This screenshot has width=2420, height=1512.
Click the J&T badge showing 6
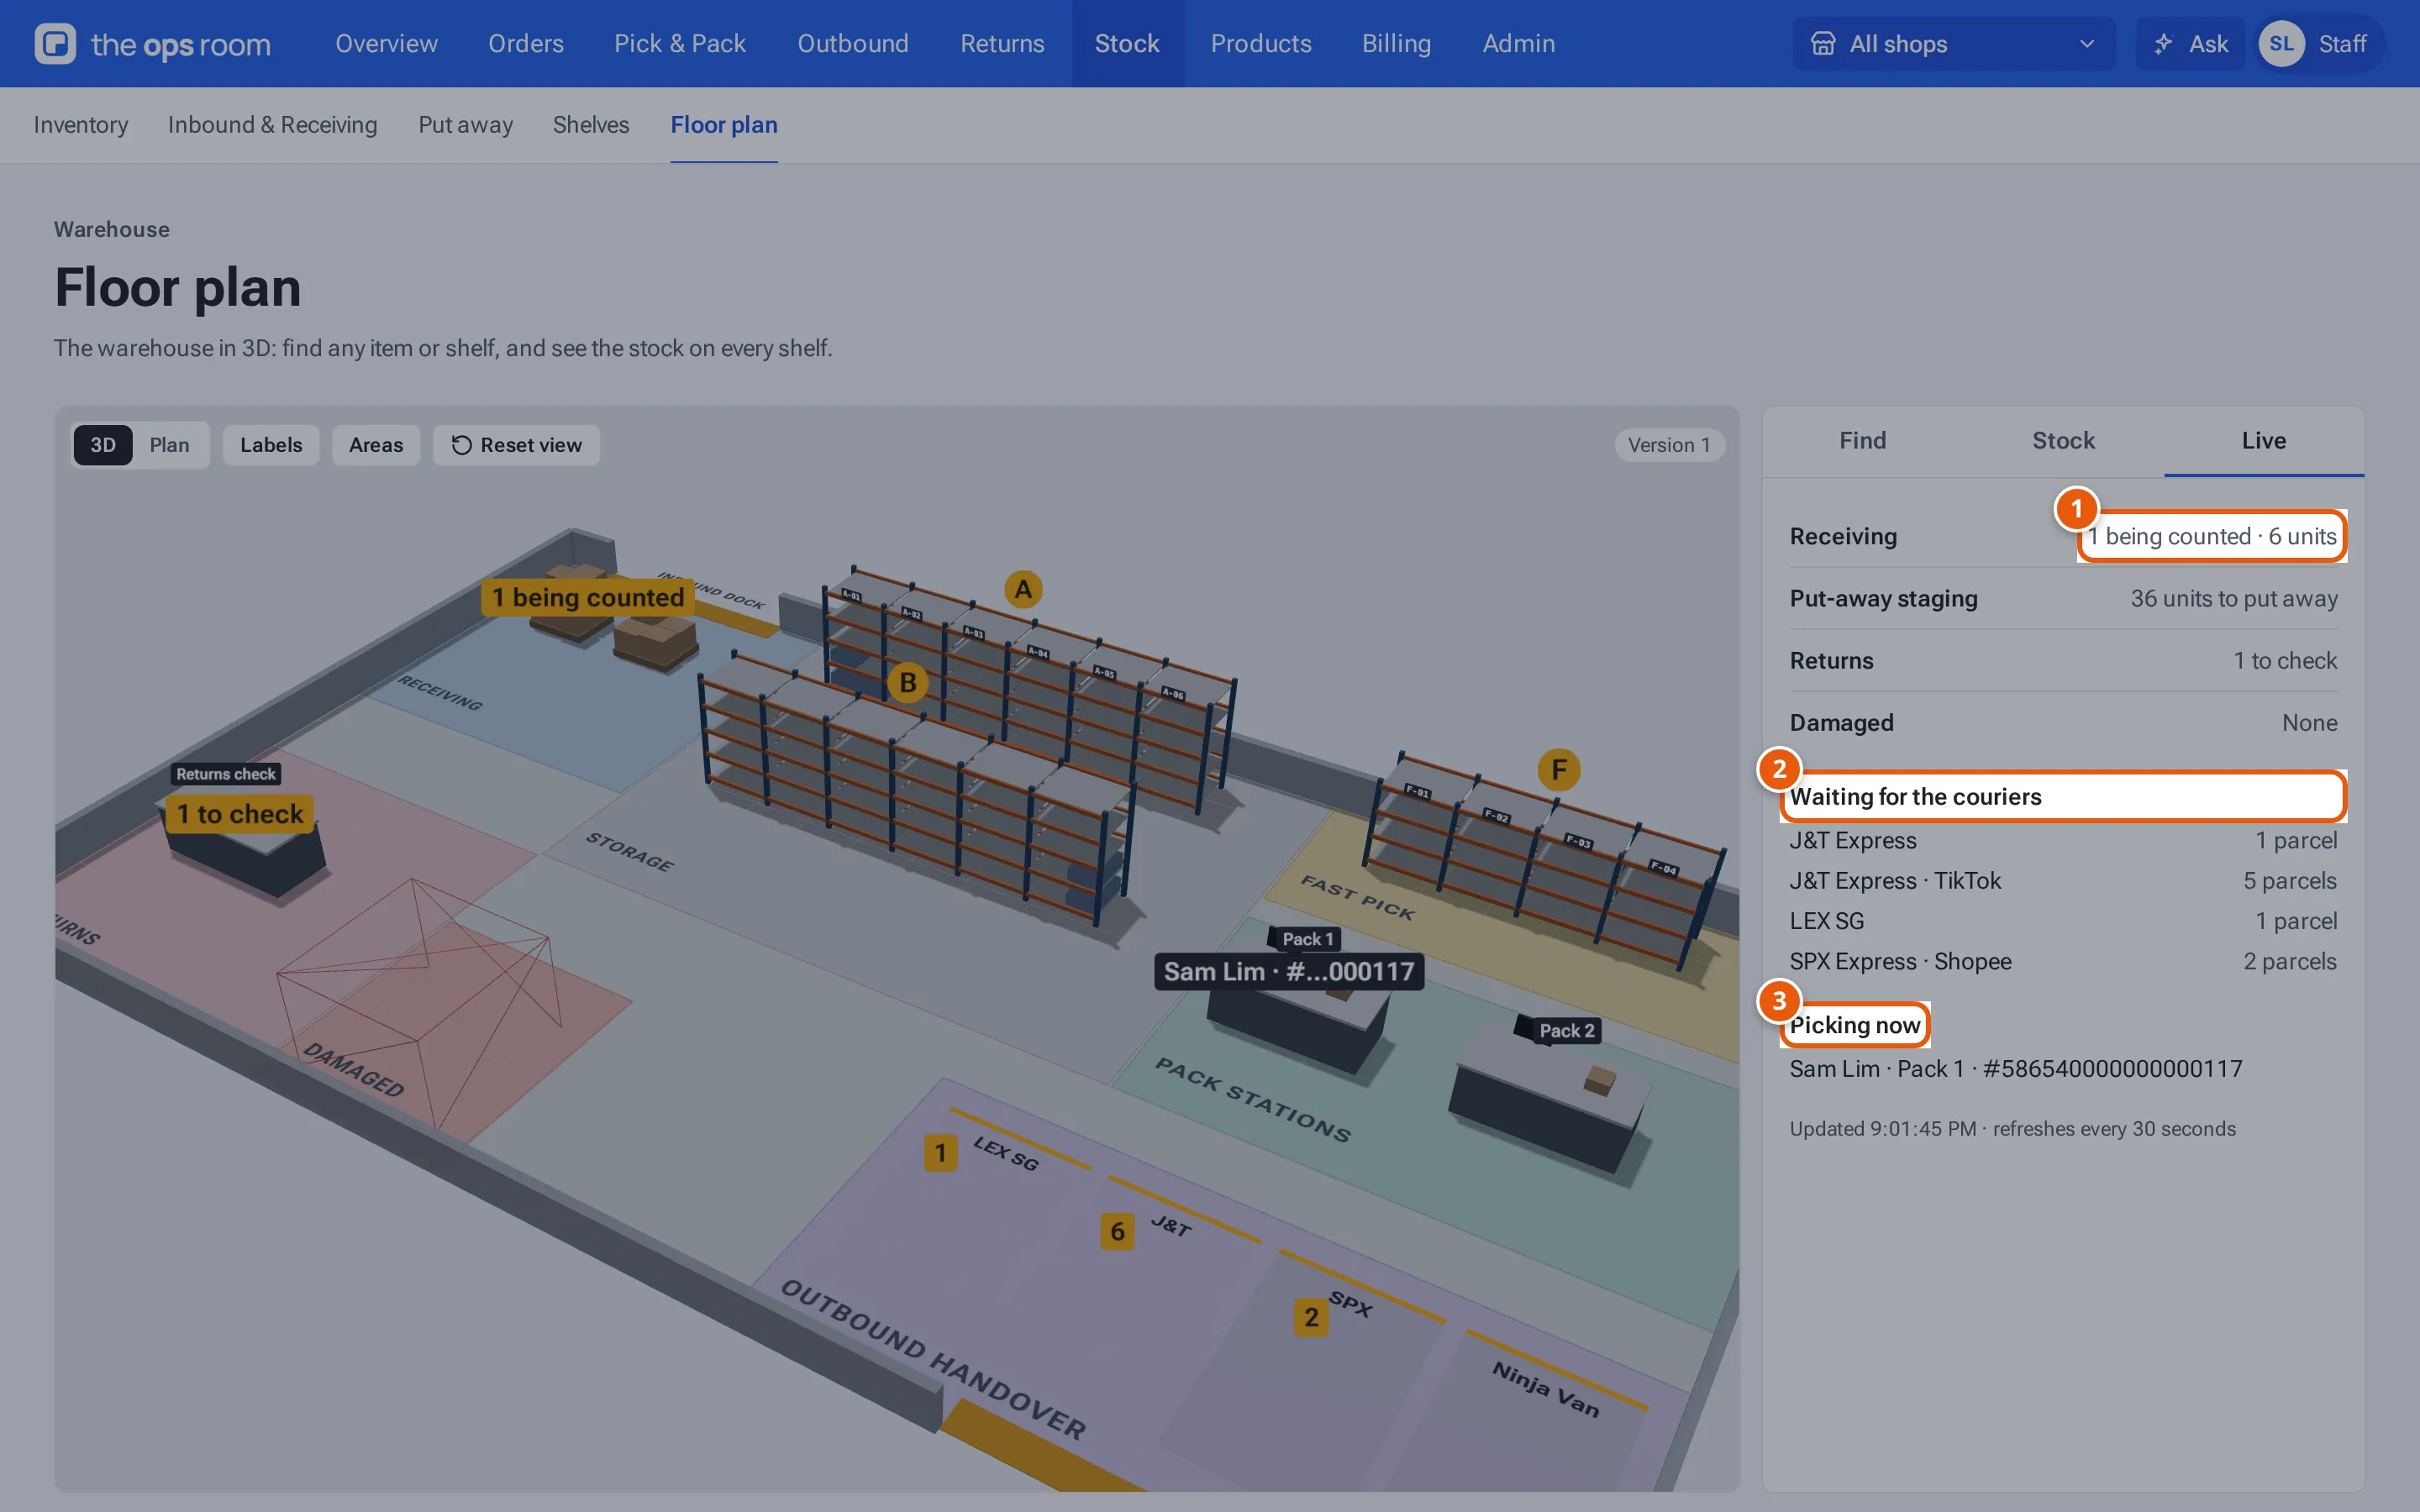pyautogui.click(x=1117, y=1231)
